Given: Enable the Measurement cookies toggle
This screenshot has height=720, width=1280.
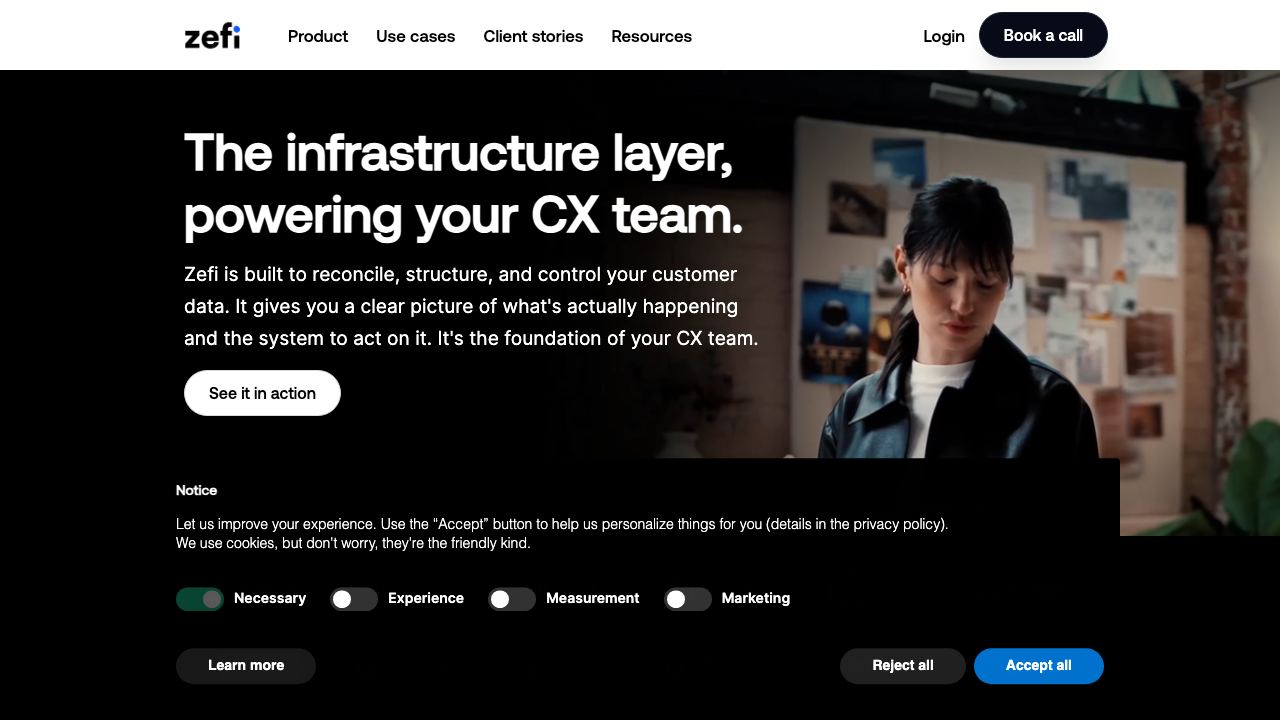Looking at the screenshot, I should [x=512, y=599].
